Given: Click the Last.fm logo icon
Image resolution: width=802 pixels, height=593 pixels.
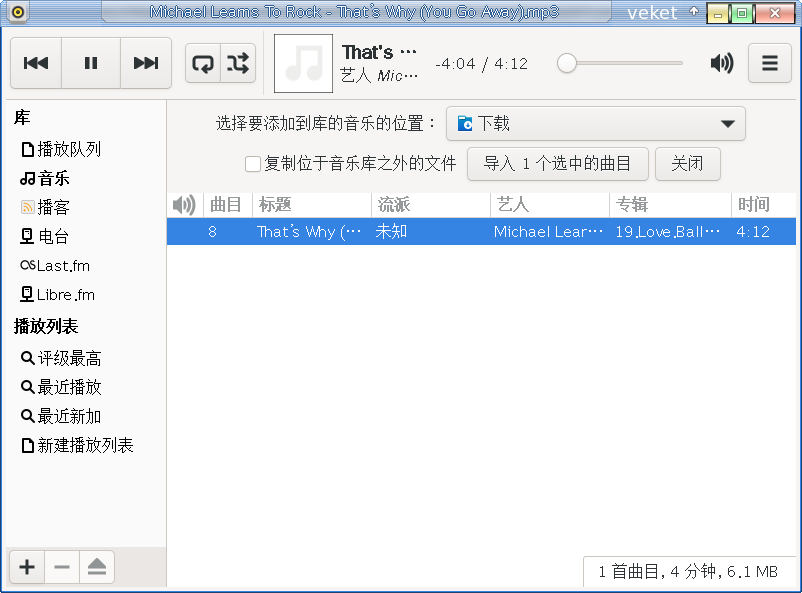Looking at the screenshot, I should click(28, 265).
